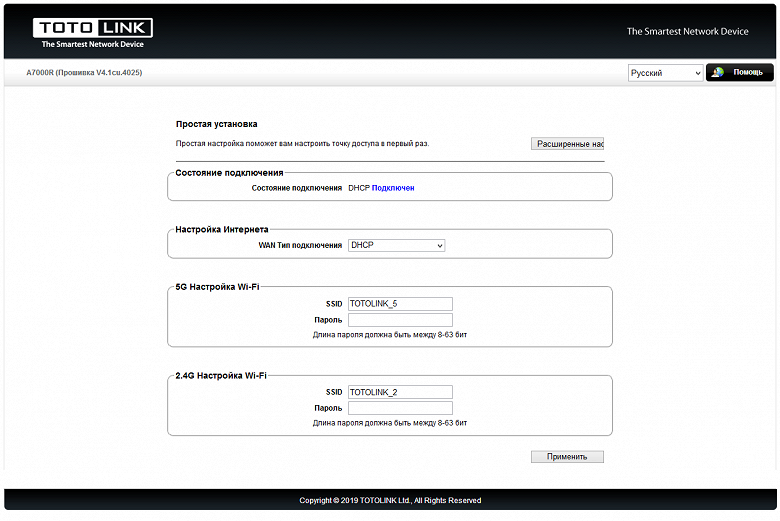The height and width of the screenshot is (521, 780).
Task: Click the blue Подключен status text
Action: click(393, 188)
